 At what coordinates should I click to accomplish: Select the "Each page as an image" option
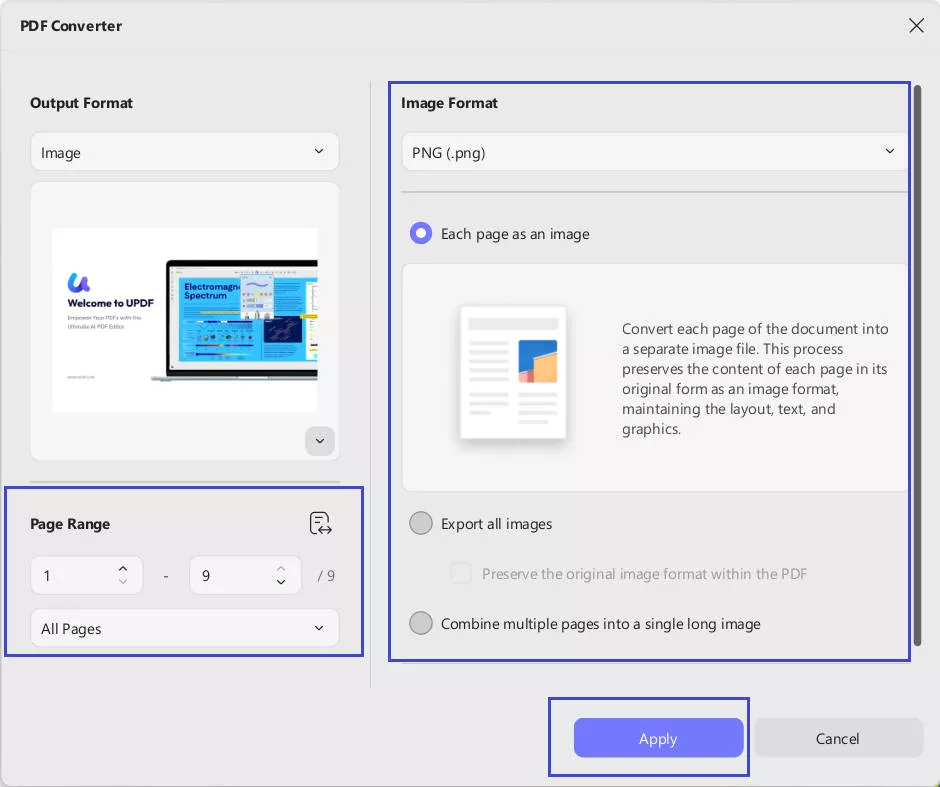(421, 233)
